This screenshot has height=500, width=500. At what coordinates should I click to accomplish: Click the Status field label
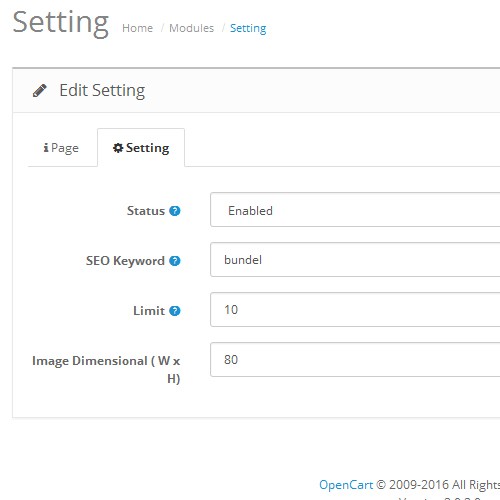146,211
